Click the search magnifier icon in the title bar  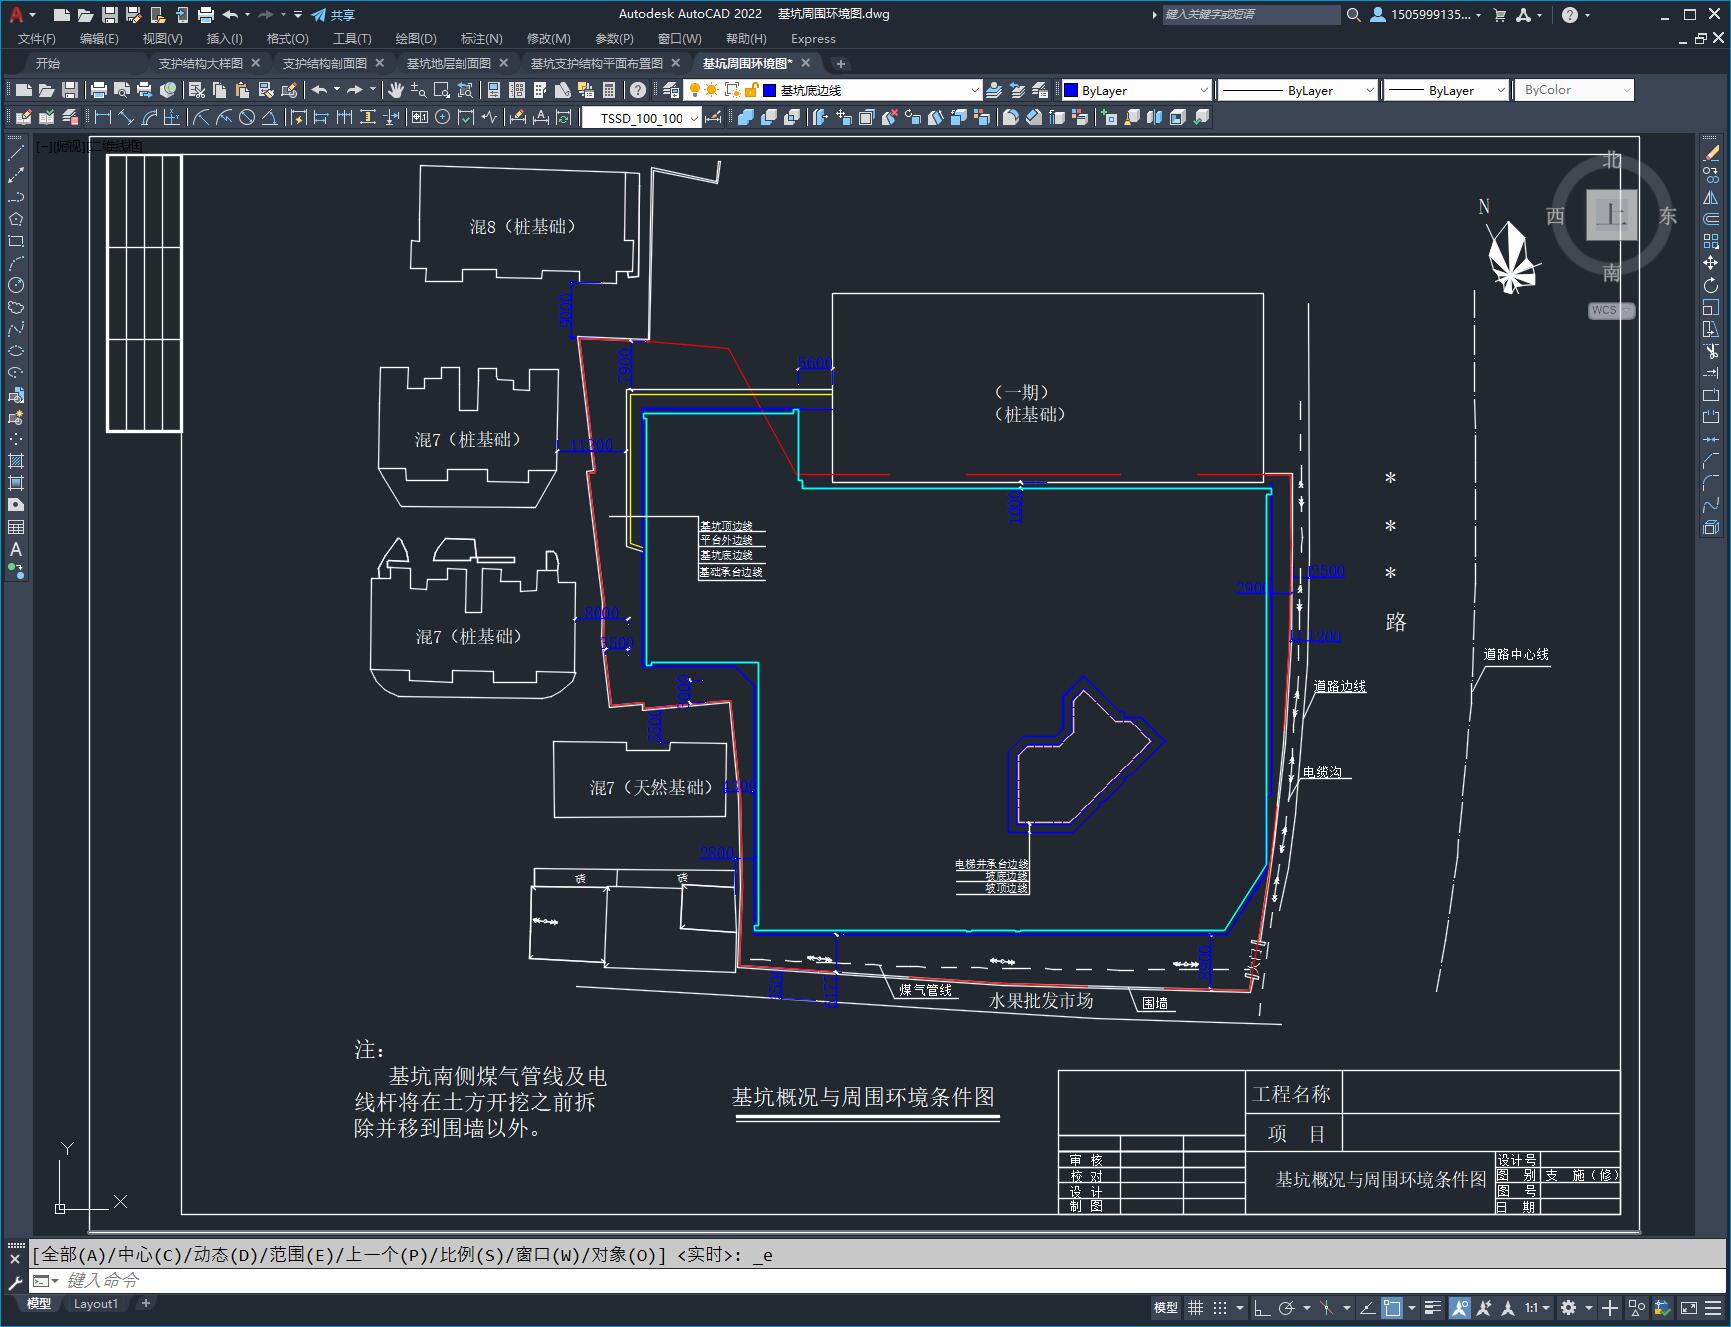coord(1353,15)
